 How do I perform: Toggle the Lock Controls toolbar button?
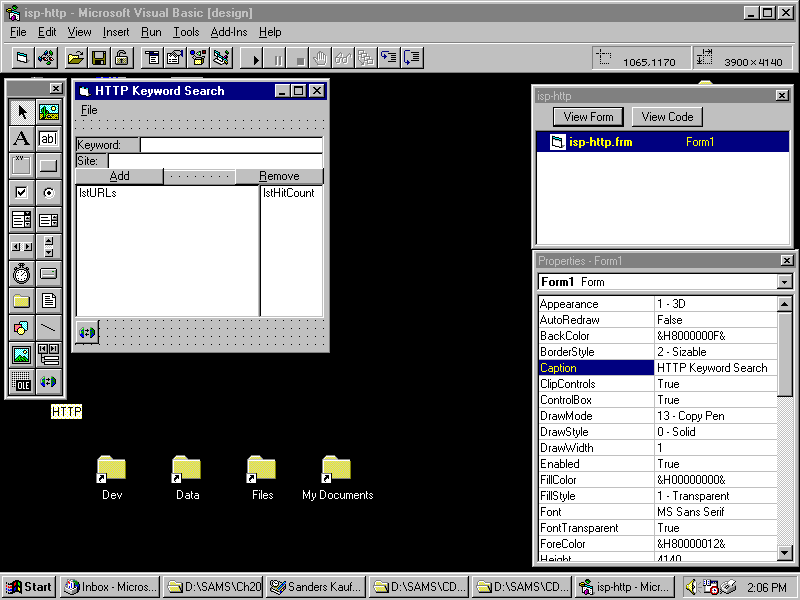pos(121,58)
